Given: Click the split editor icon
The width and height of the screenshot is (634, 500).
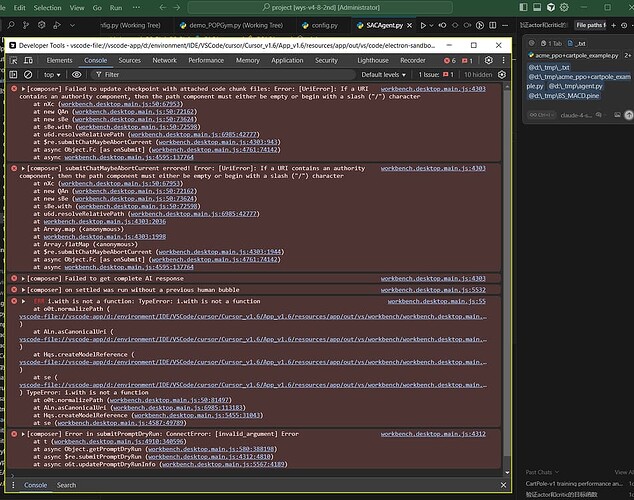Looking at the screenshot, I should tap(492, 25).
